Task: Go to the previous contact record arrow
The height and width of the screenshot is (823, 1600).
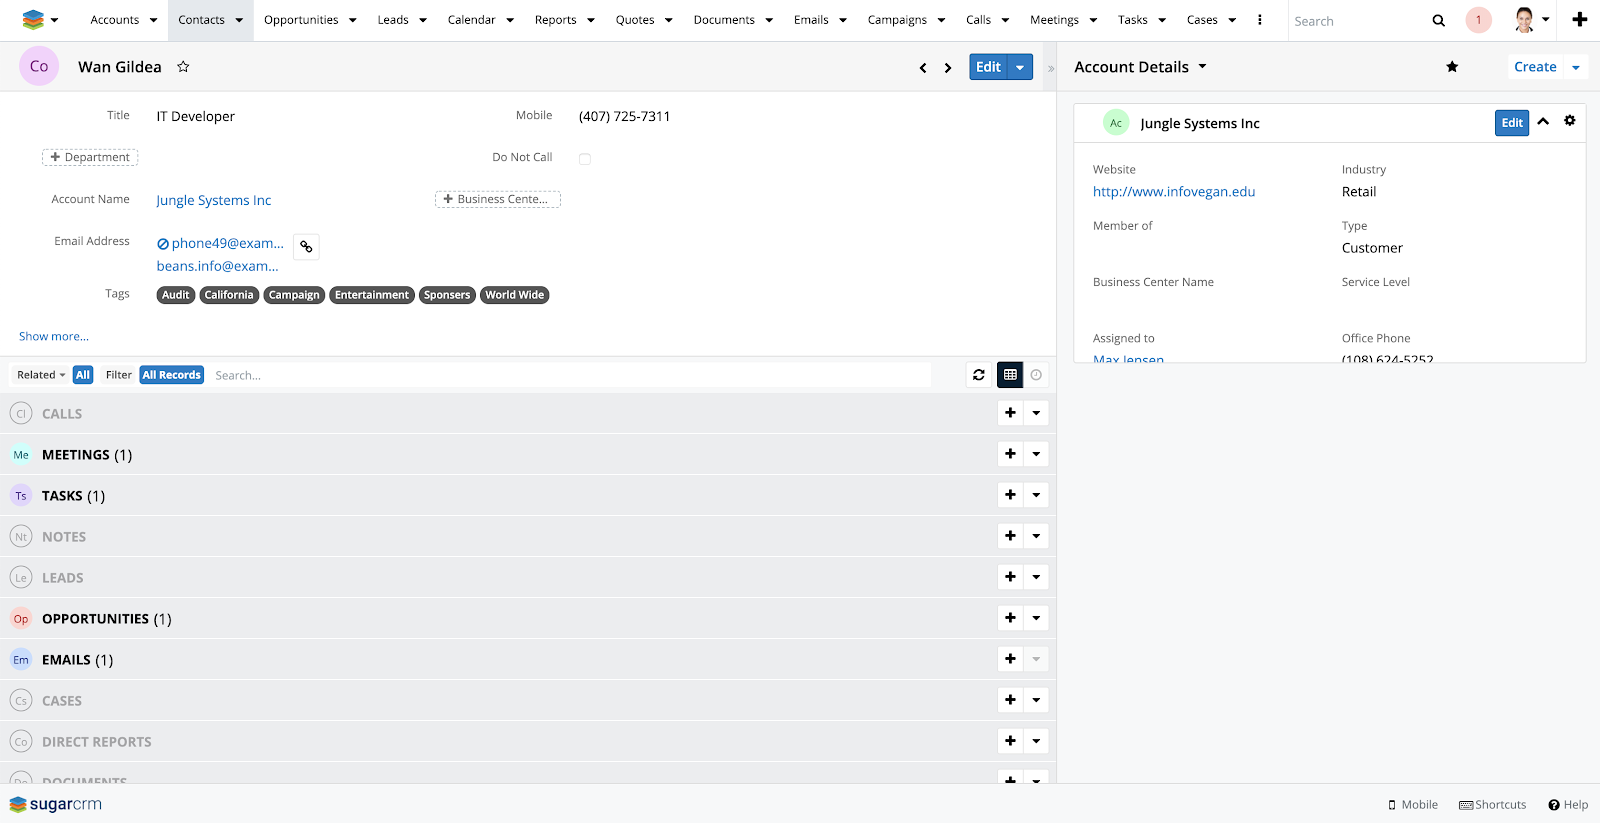Action: tap(922, 68)
